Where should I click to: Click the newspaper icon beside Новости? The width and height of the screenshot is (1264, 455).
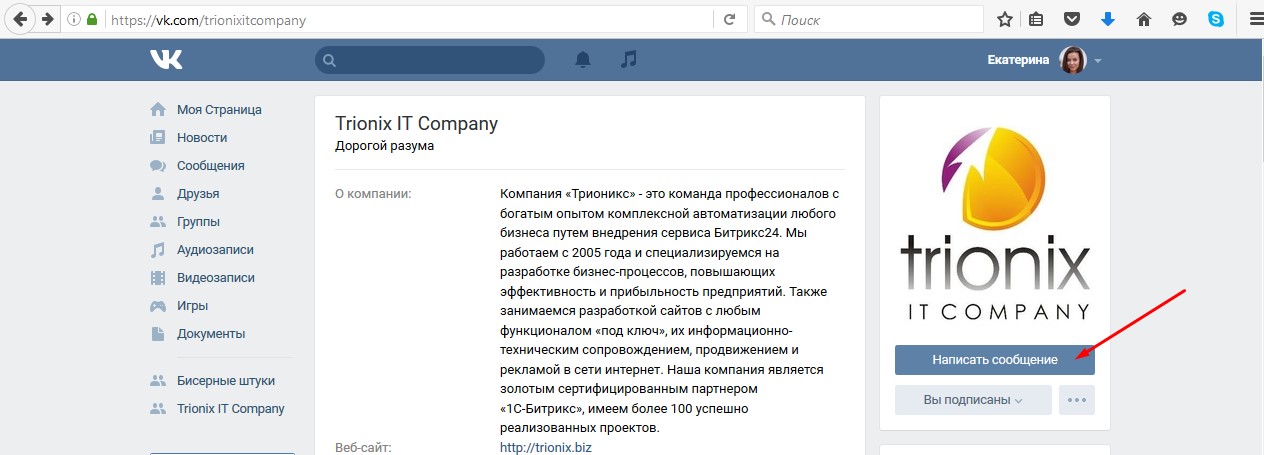point(158,137)
